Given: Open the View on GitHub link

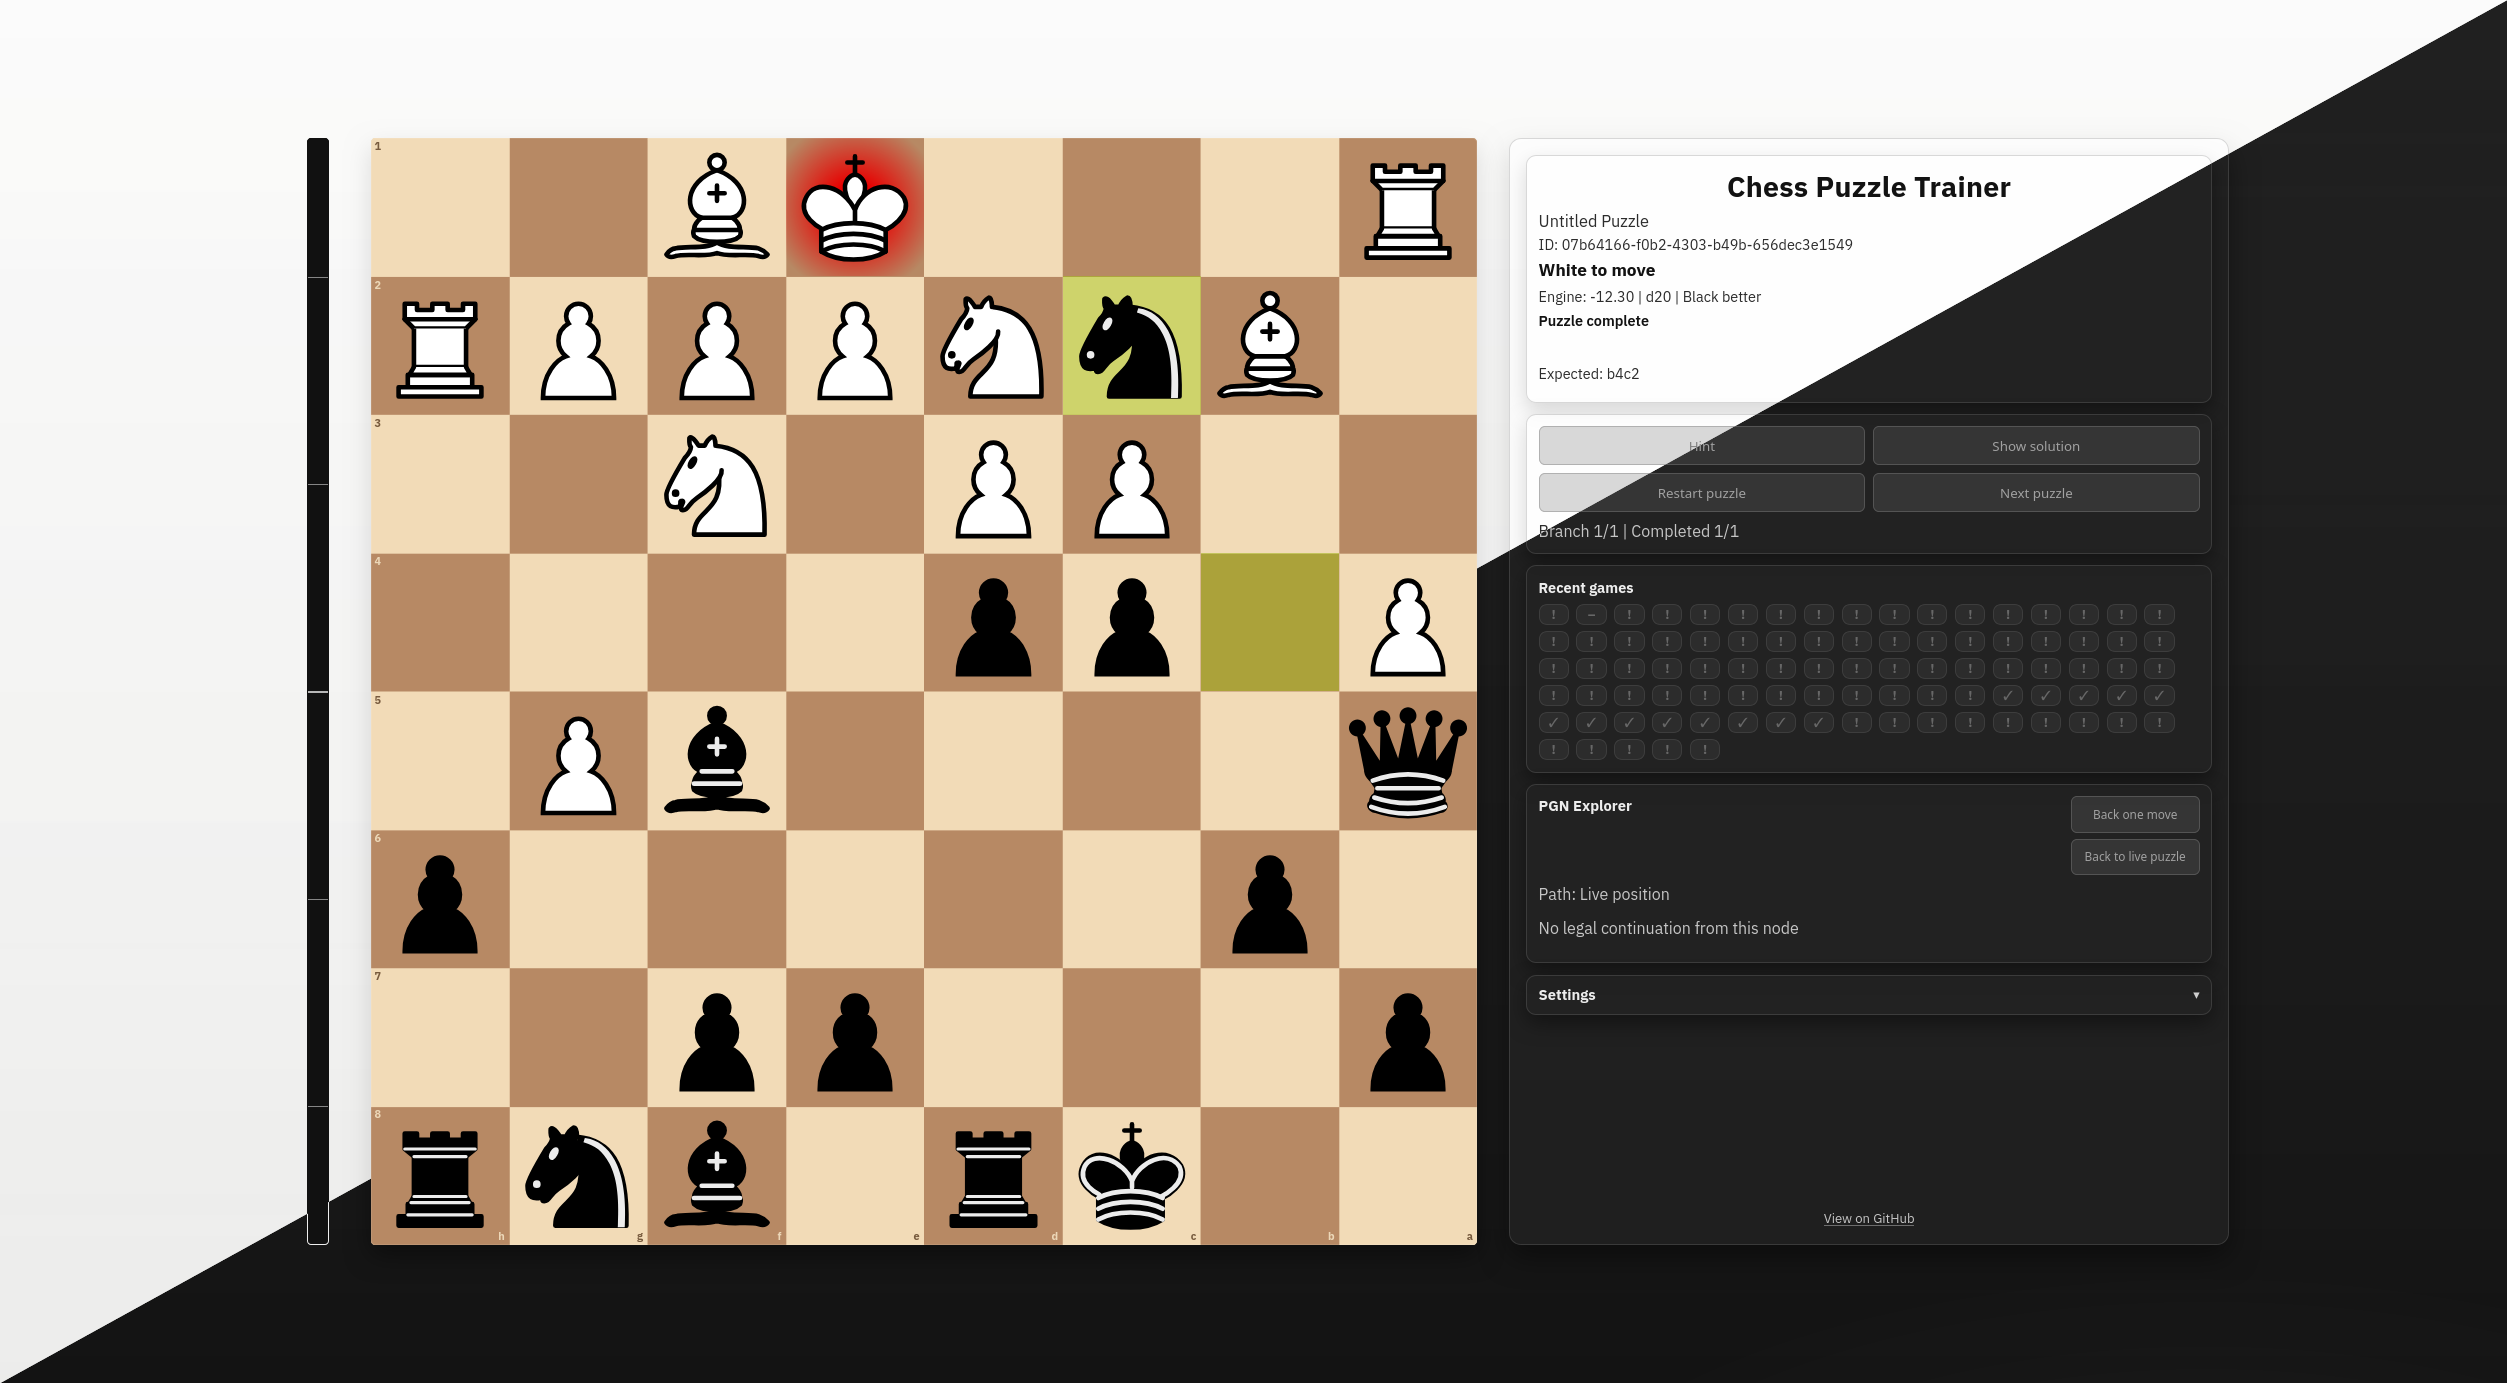Looking at the screenshot, I should pos(1868,1218).
